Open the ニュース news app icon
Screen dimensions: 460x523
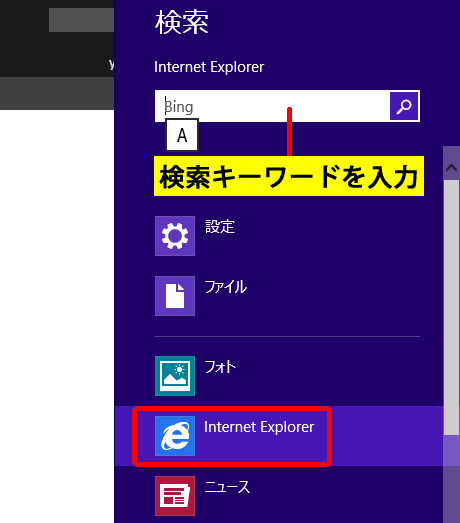(x=175, y=496)
